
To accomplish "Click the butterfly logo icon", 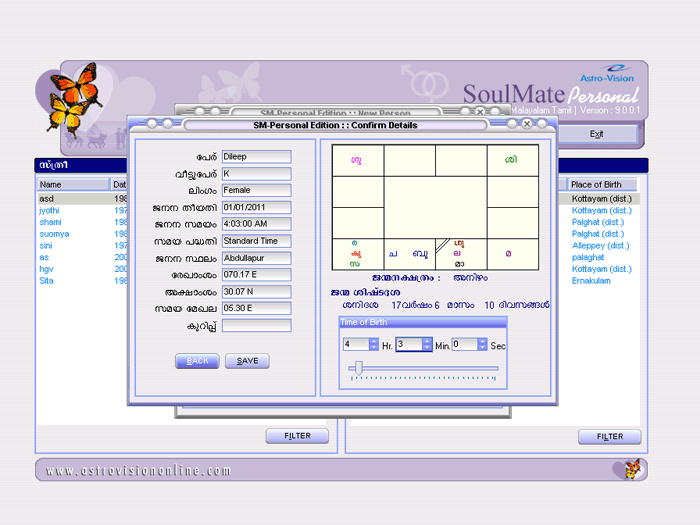I will pos(74,98).
